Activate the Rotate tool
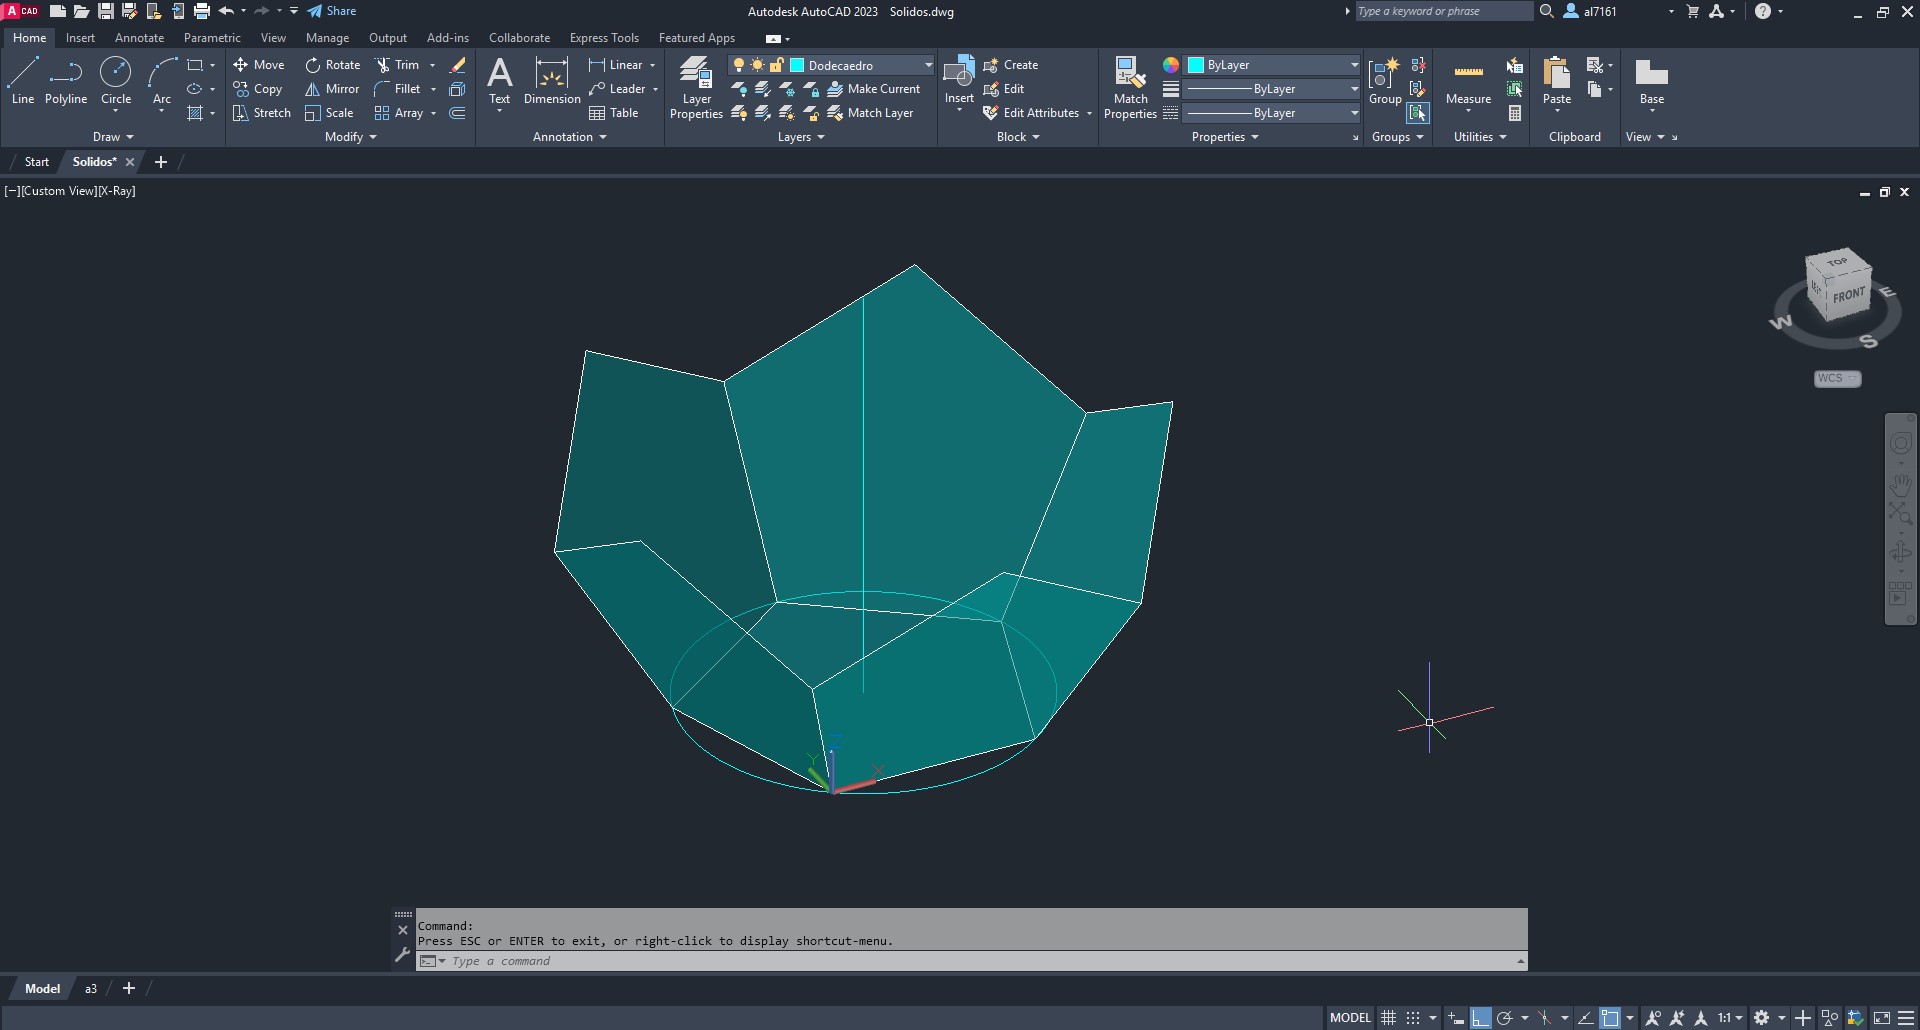Screen dimensions: 1920x1030 click(313, 65)
